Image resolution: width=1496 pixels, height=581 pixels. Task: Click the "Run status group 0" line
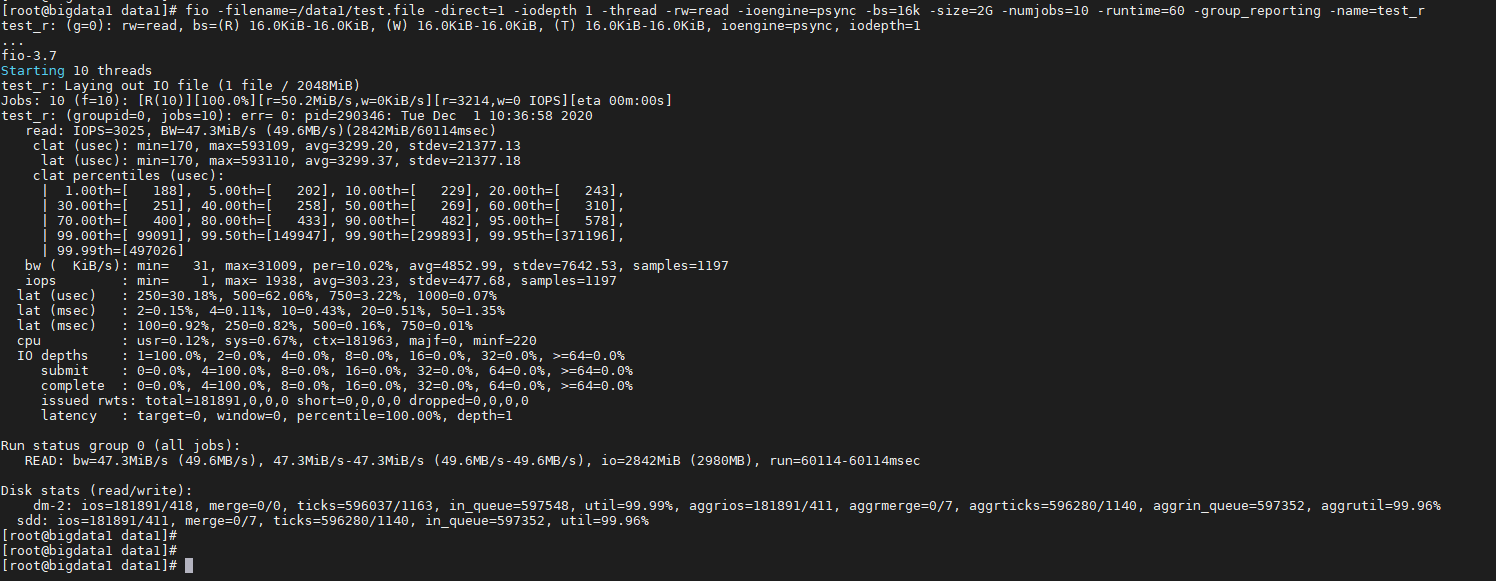tap(120, 445)
